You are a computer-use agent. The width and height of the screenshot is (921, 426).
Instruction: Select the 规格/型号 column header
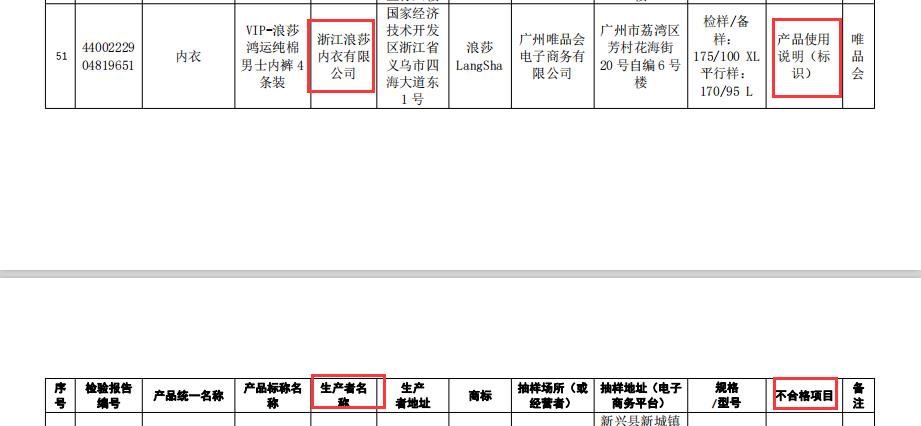click(729, 395)
